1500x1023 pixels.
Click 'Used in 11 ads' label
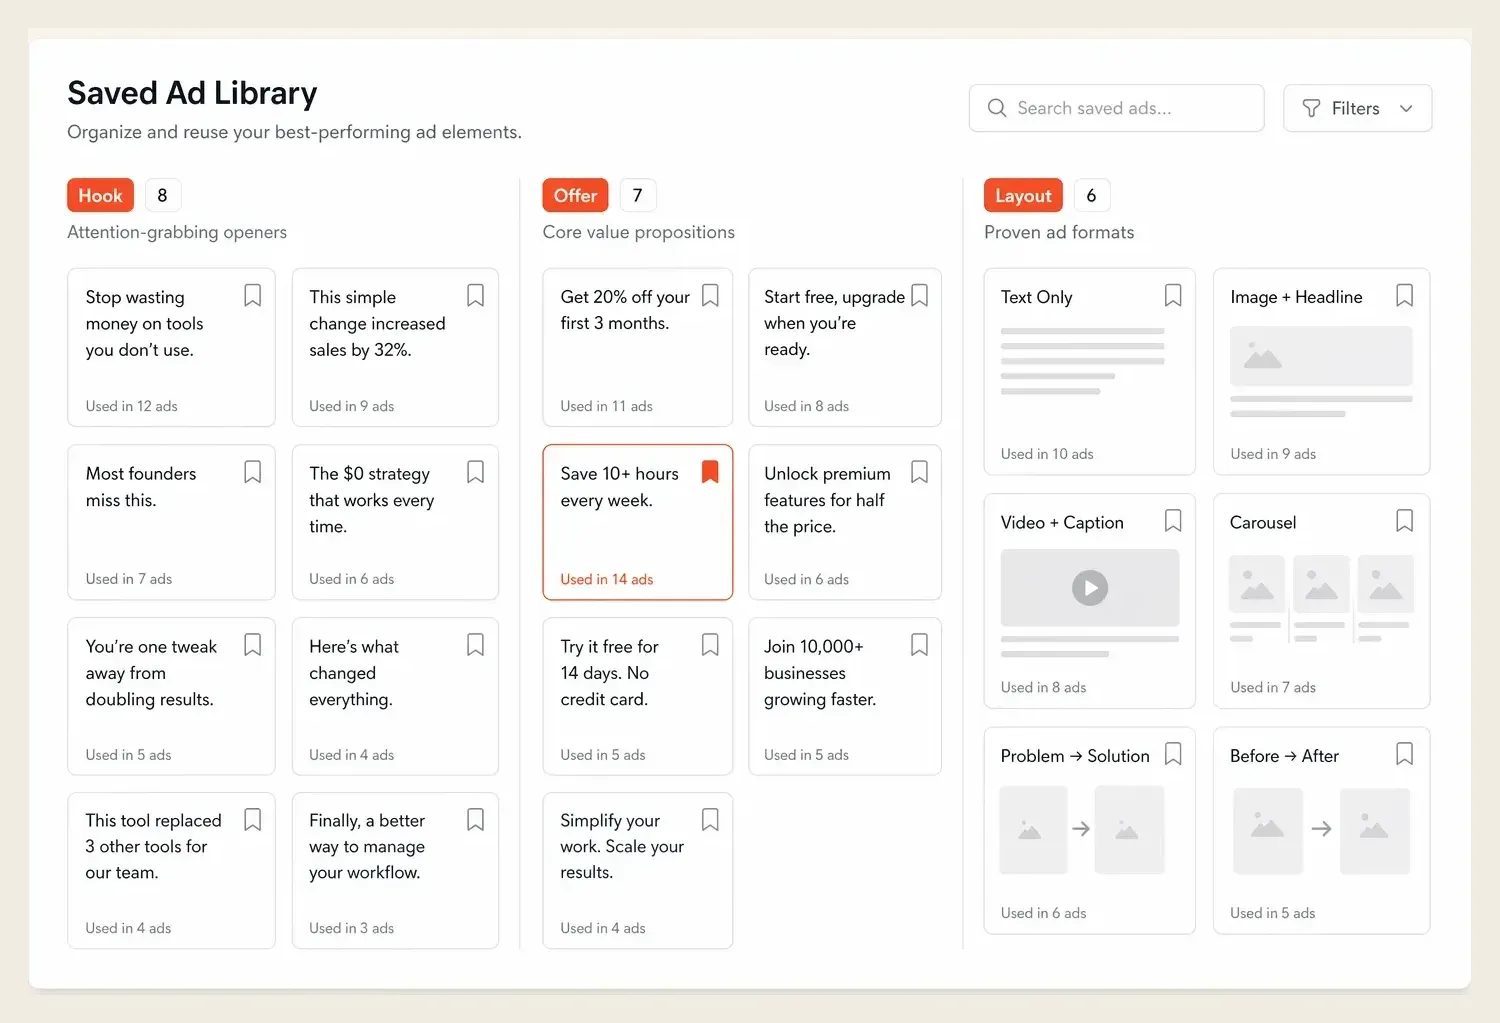607,406
